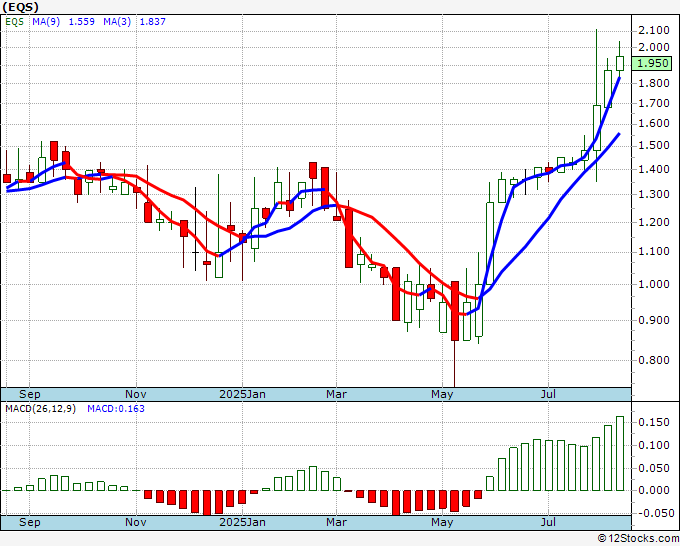Click the MA(9) legend label
The image size is (680, 546).
[46, 22]
